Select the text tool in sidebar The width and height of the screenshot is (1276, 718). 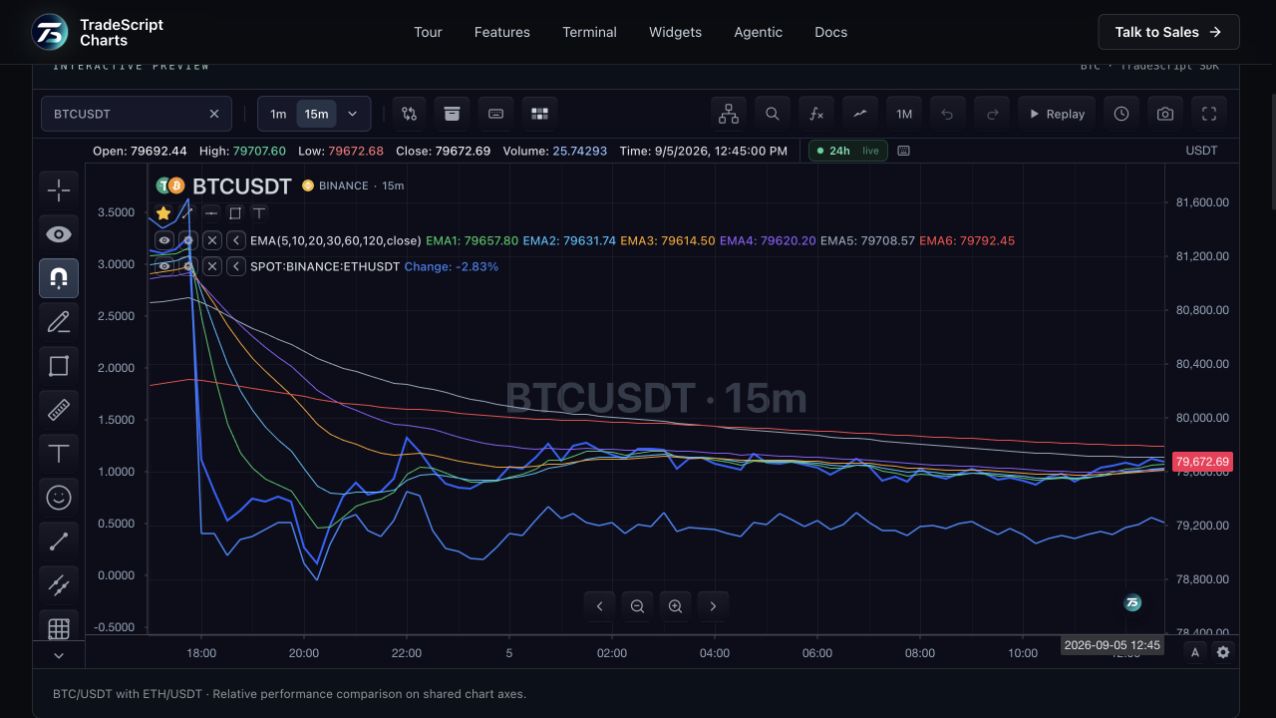coord(59,453)
